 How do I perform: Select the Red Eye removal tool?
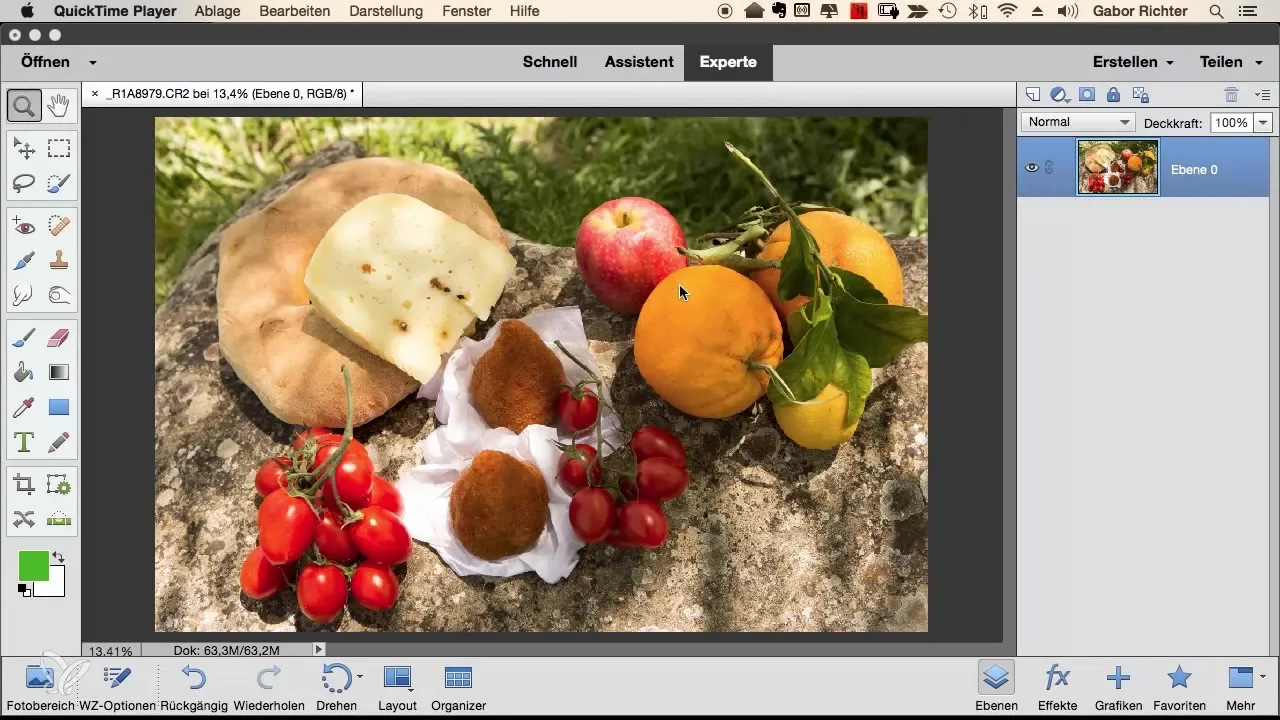[x=24, y=227]
